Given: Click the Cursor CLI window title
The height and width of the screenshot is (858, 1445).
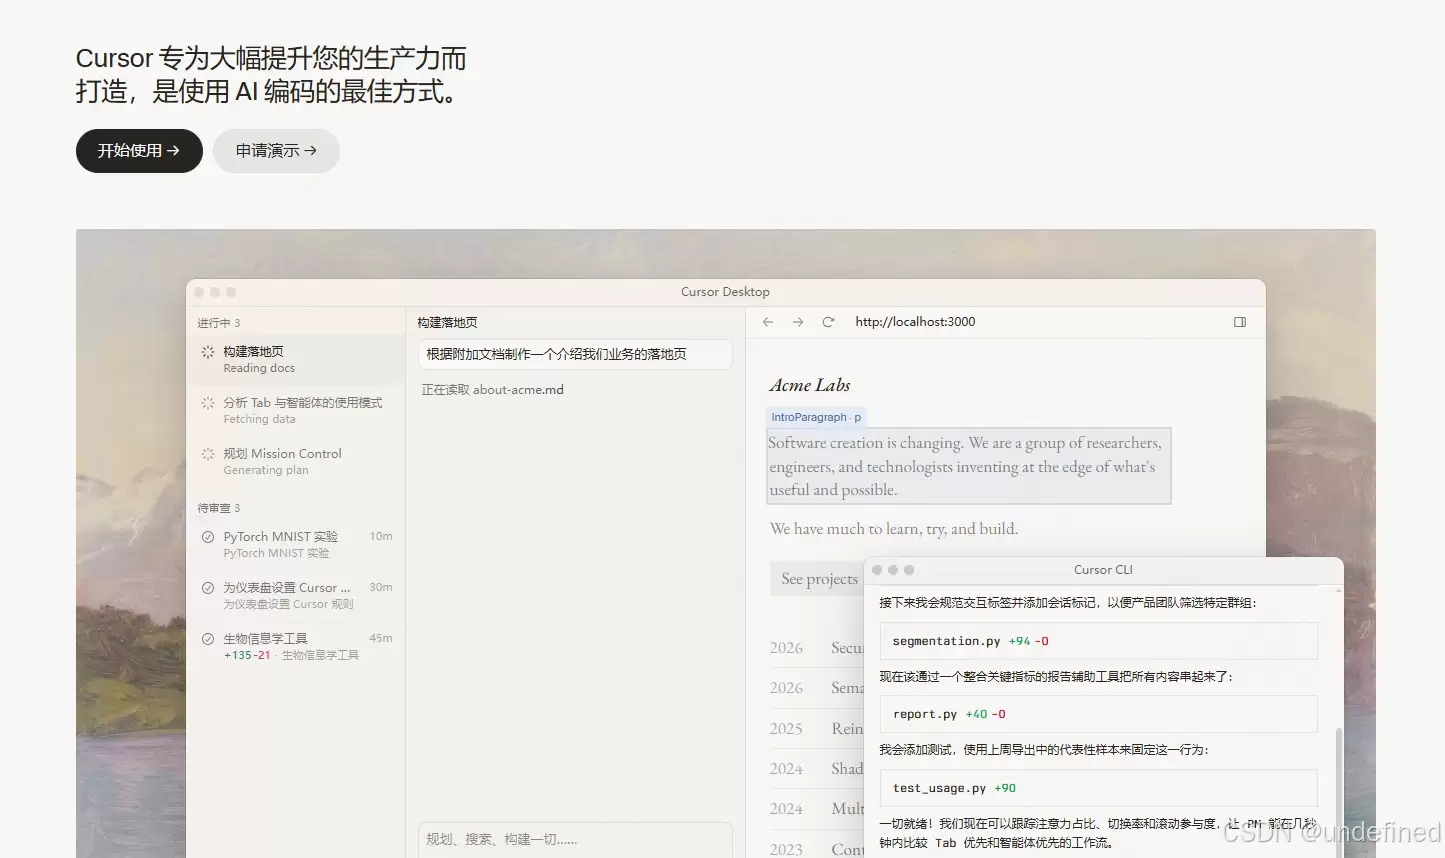Looking at the screenshot, I should [1103, 570].
